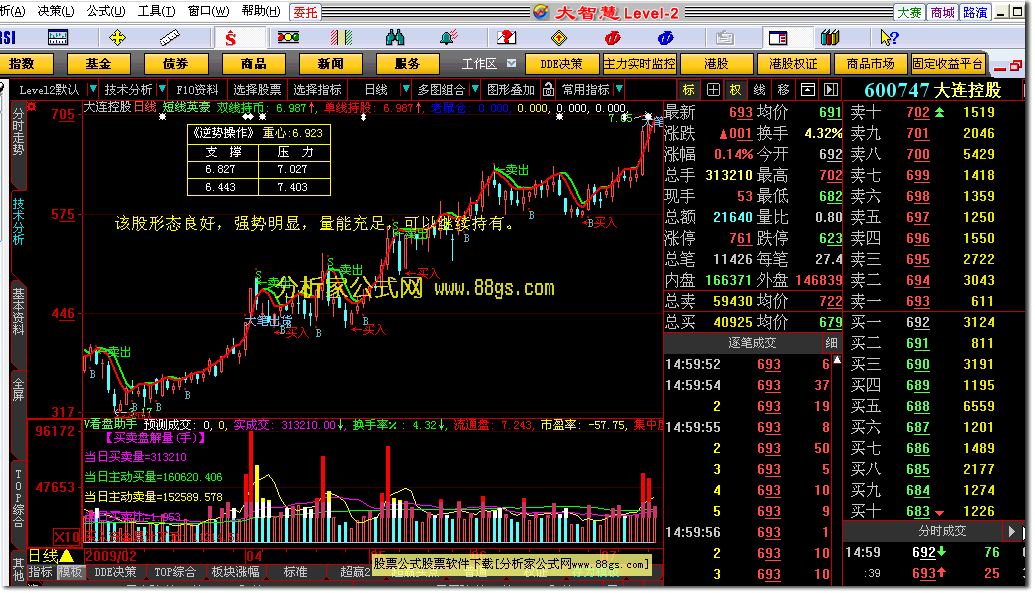Image resolution: width=1035 pixels, height=593 pixels.
Task: Click the 委托 order button
Action: [x=306, y=12]
